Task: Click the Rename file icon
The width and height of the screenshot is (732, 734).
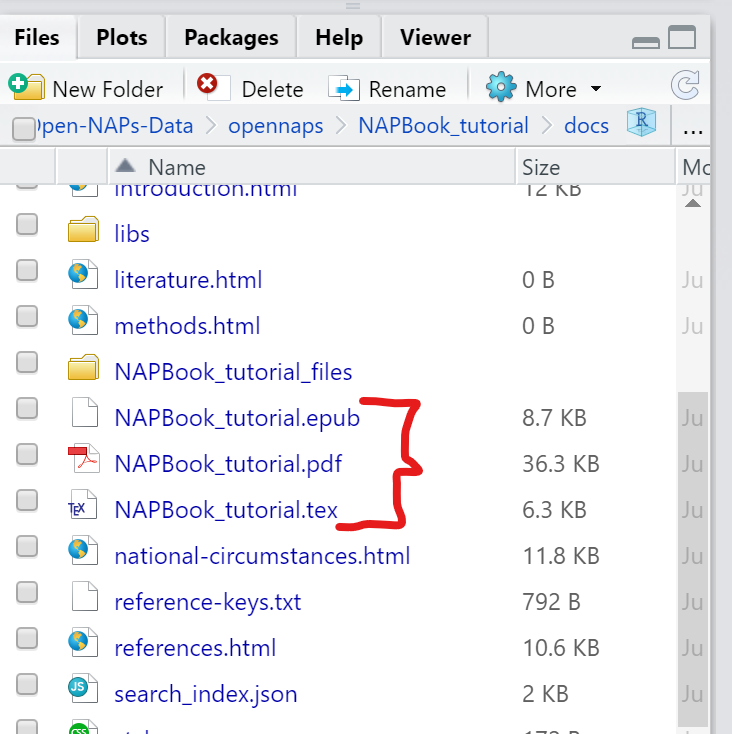Action: pyautogui.click(x=344, y=88)
